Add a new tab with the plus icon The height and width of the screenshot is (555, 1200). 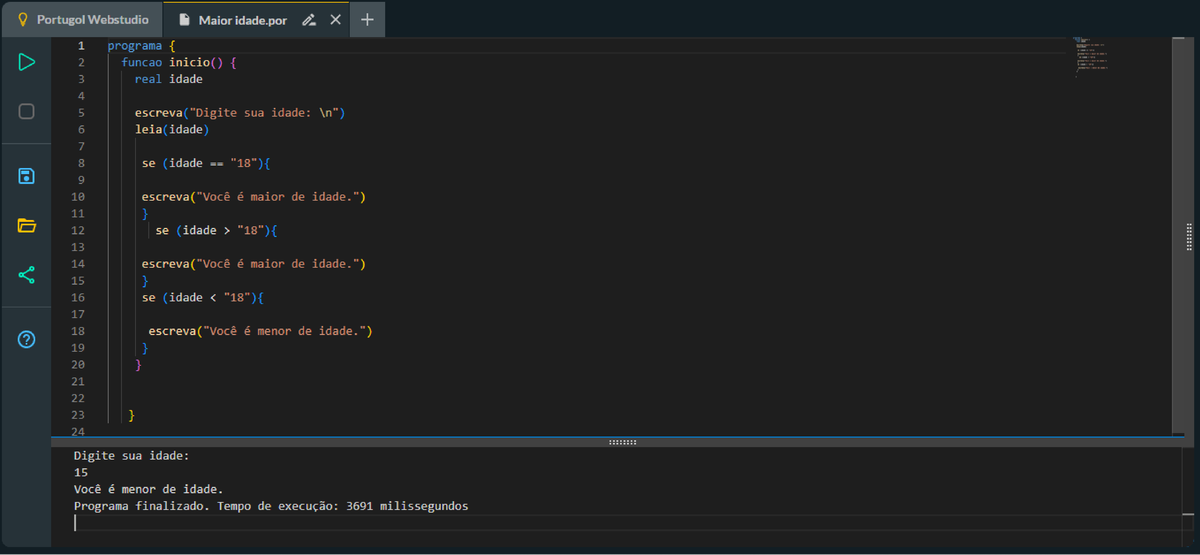[x=367, y=20]
